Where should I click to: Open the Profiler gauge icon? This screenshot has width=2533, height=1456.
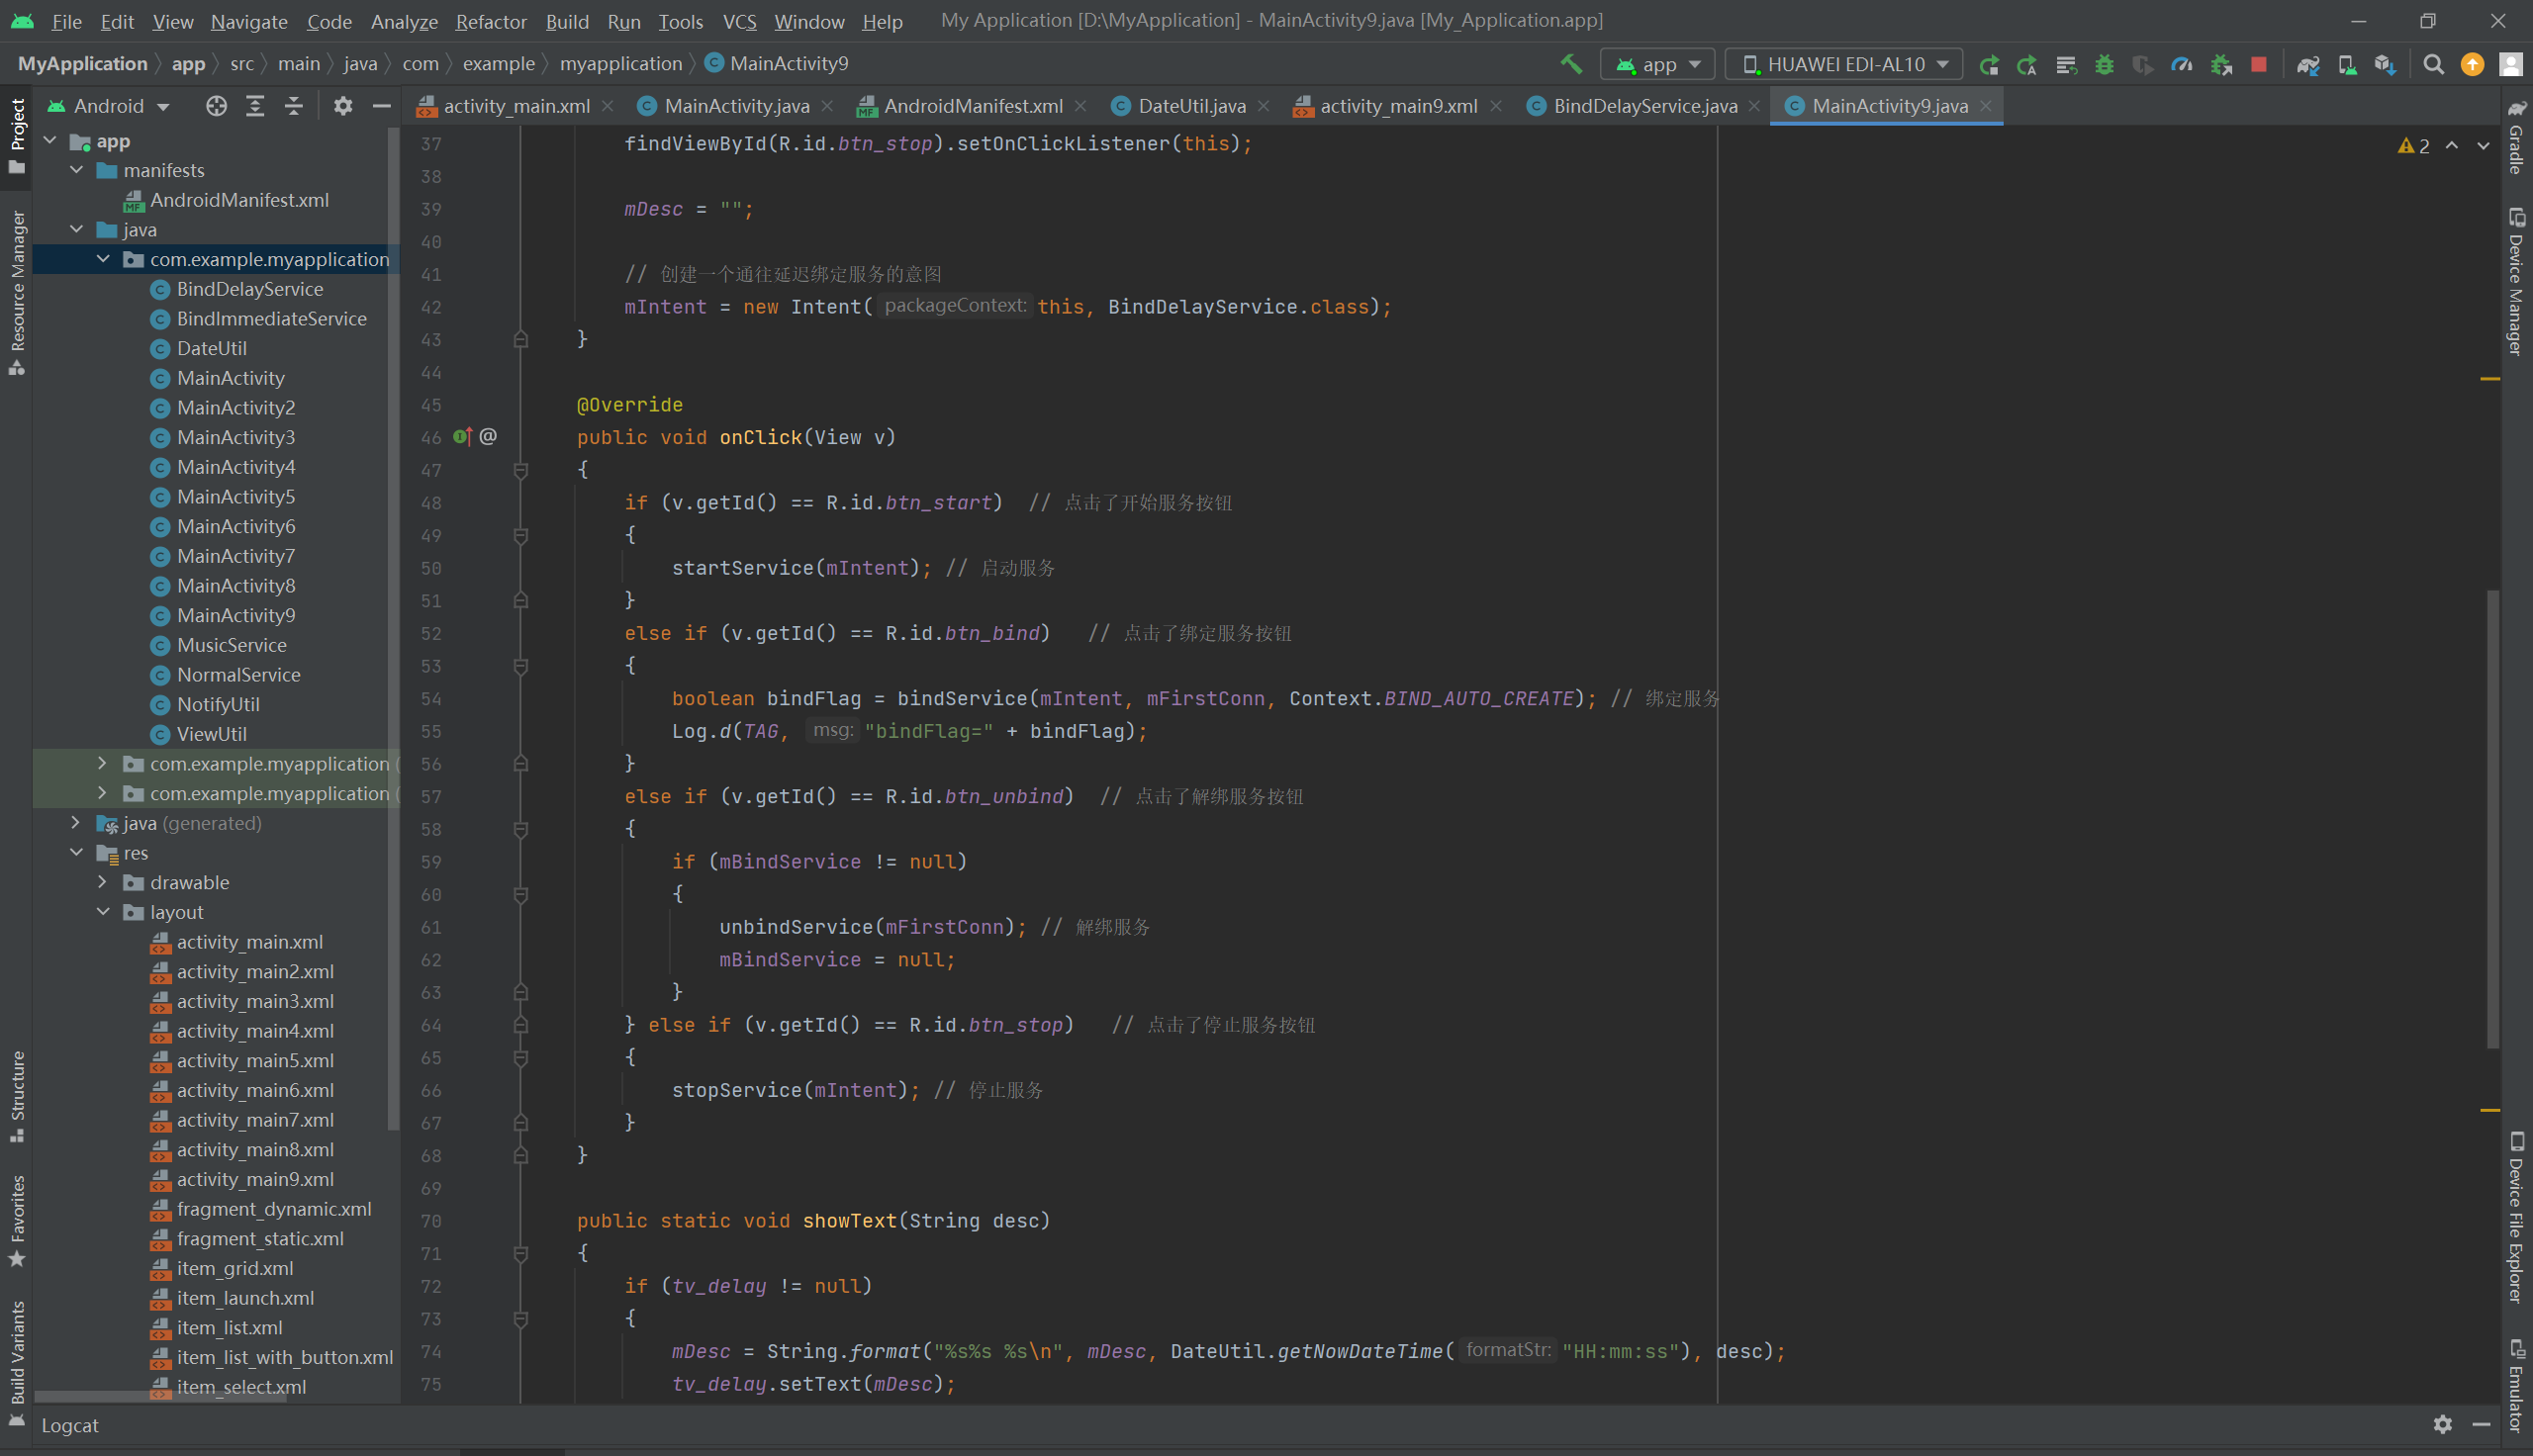click(x=2182, y=64)
